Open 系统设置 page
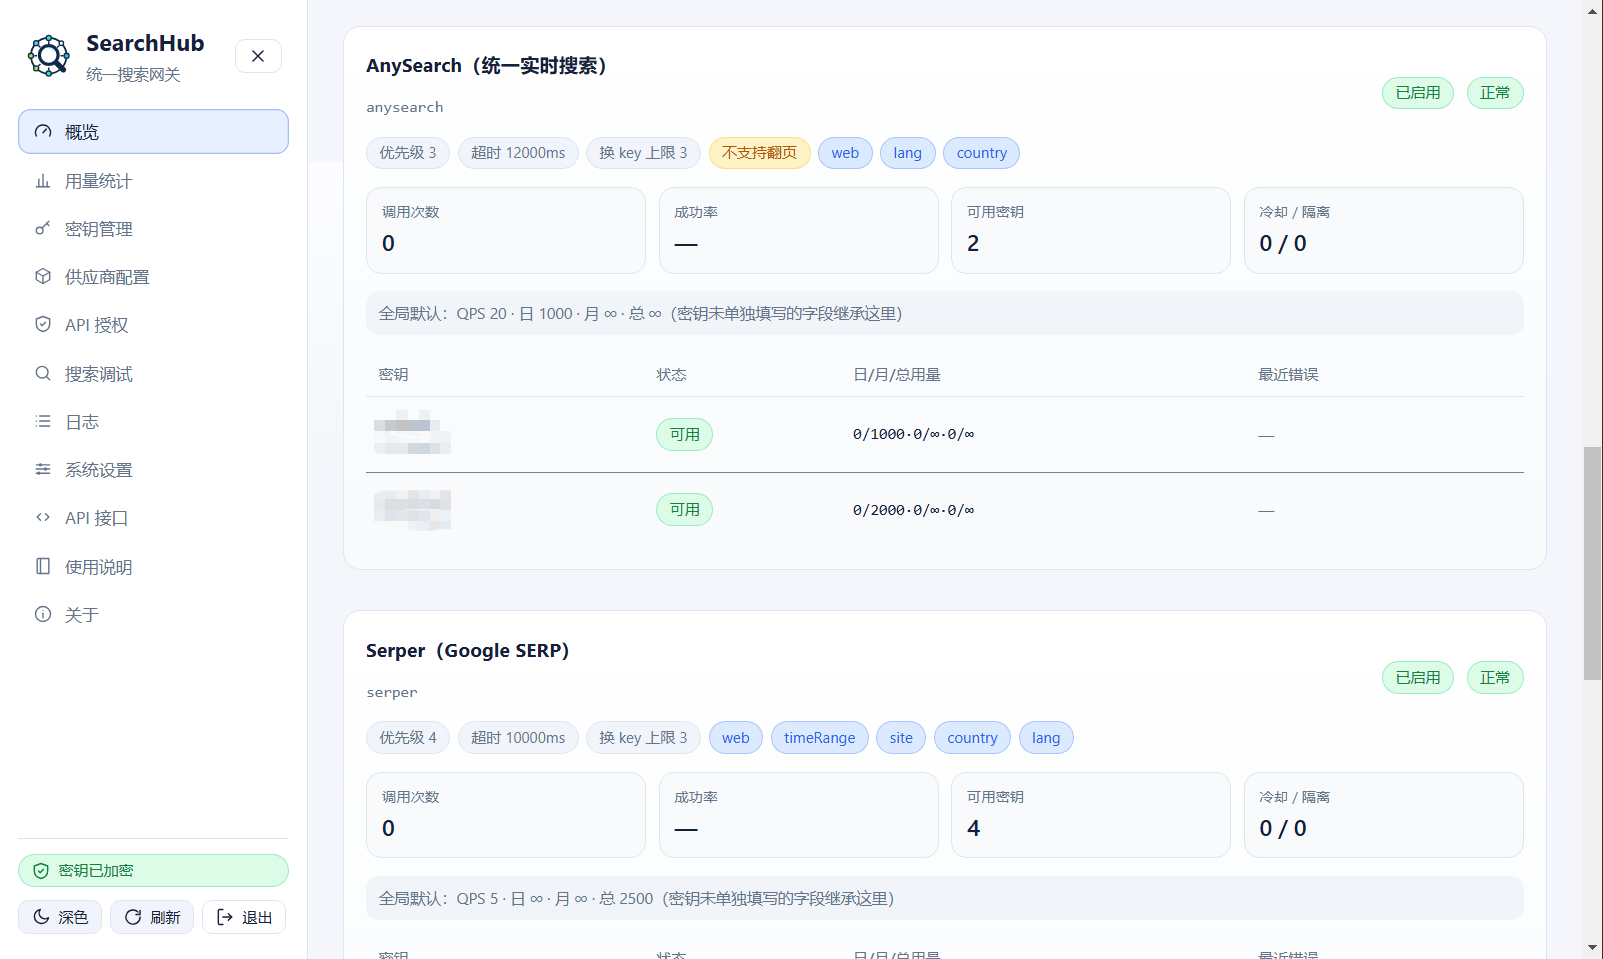Viewport: 1603px width, 959px height. [153, 470]
